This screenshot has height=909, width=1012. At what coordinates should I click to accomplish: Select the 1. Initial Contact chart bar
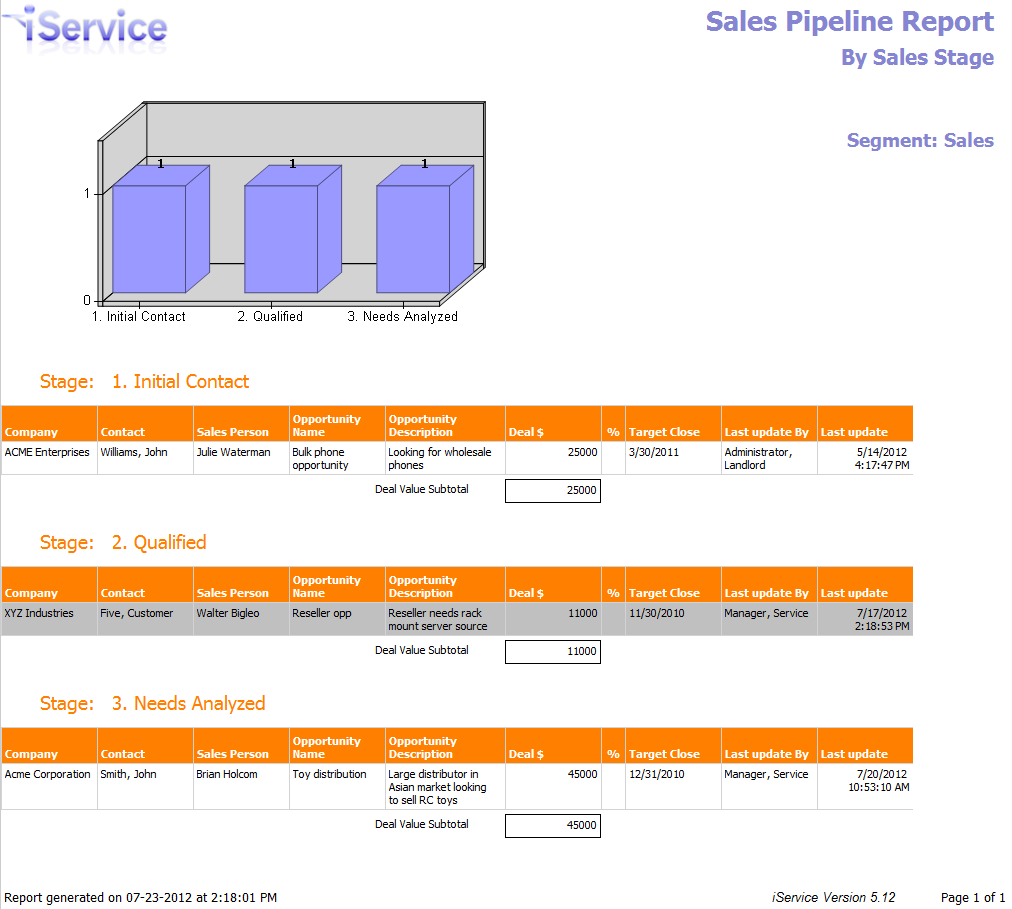161,229
